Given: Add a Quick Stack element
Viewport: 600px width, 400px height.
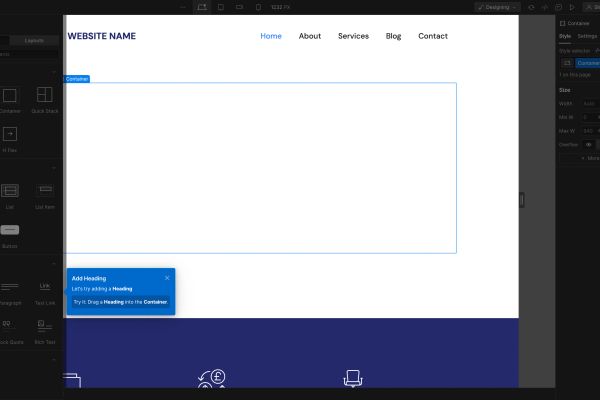Looking at the screenshot, I should tap(45, 100).
